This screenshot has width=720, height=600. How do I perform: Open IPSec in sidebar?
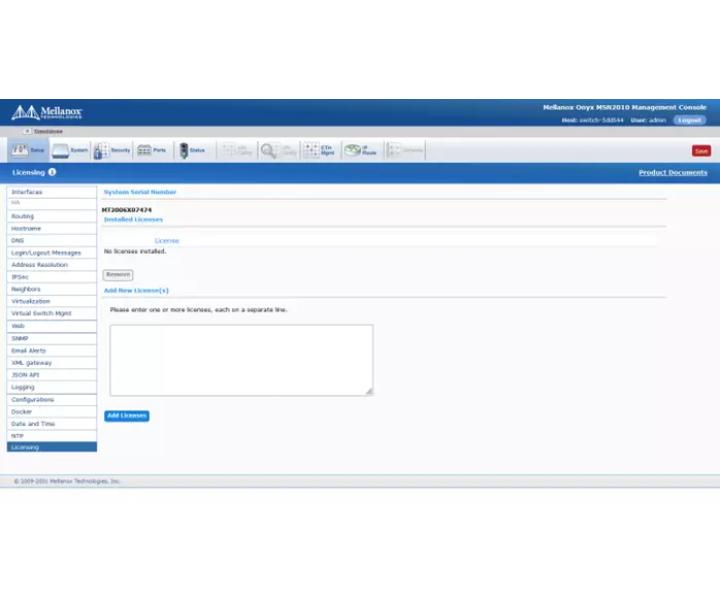[x=52, y=277]
